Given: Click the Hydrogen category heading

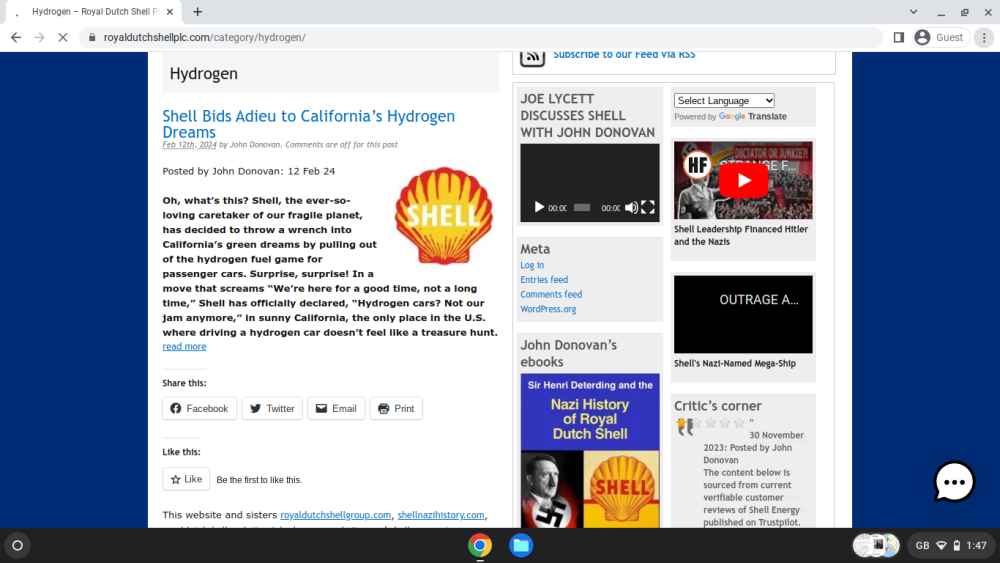Looking at the screenshot, I should (x=203, y=74).
